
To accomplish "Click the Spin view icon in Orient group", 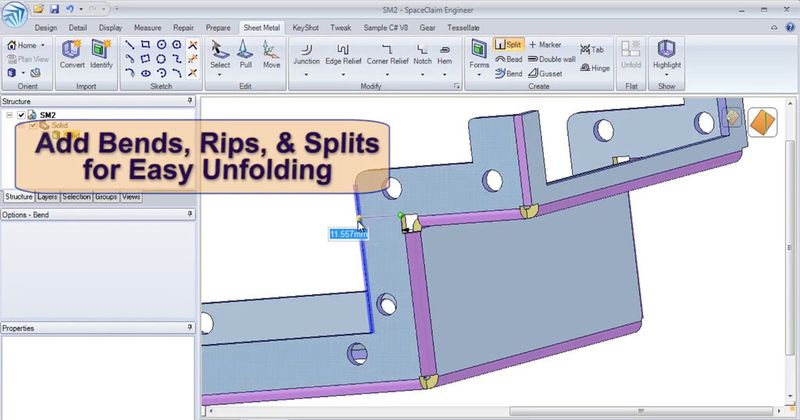I will pos(35,73).
